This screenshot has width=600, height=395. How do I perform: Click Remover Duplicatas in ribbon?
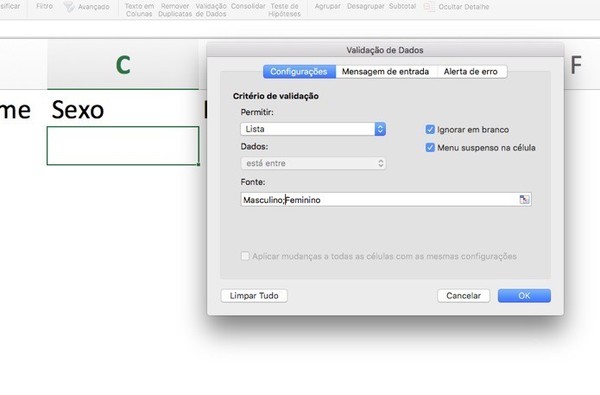click(x=175, y=10)
